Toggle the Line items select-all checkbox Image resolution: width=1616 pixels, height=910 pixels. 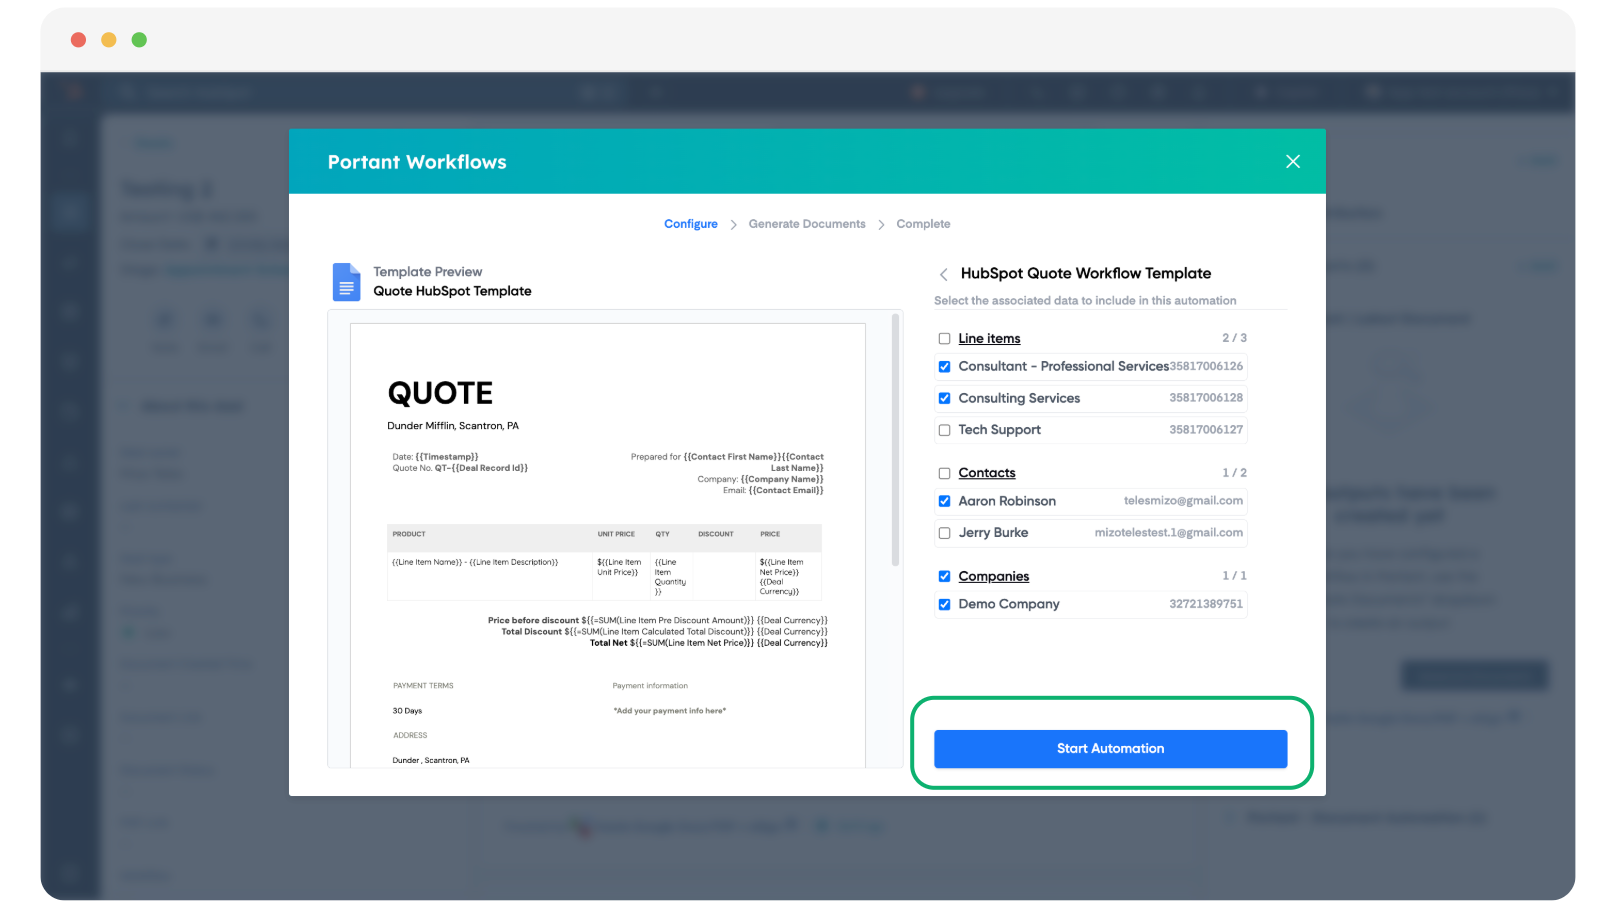(x=944, y=339)
